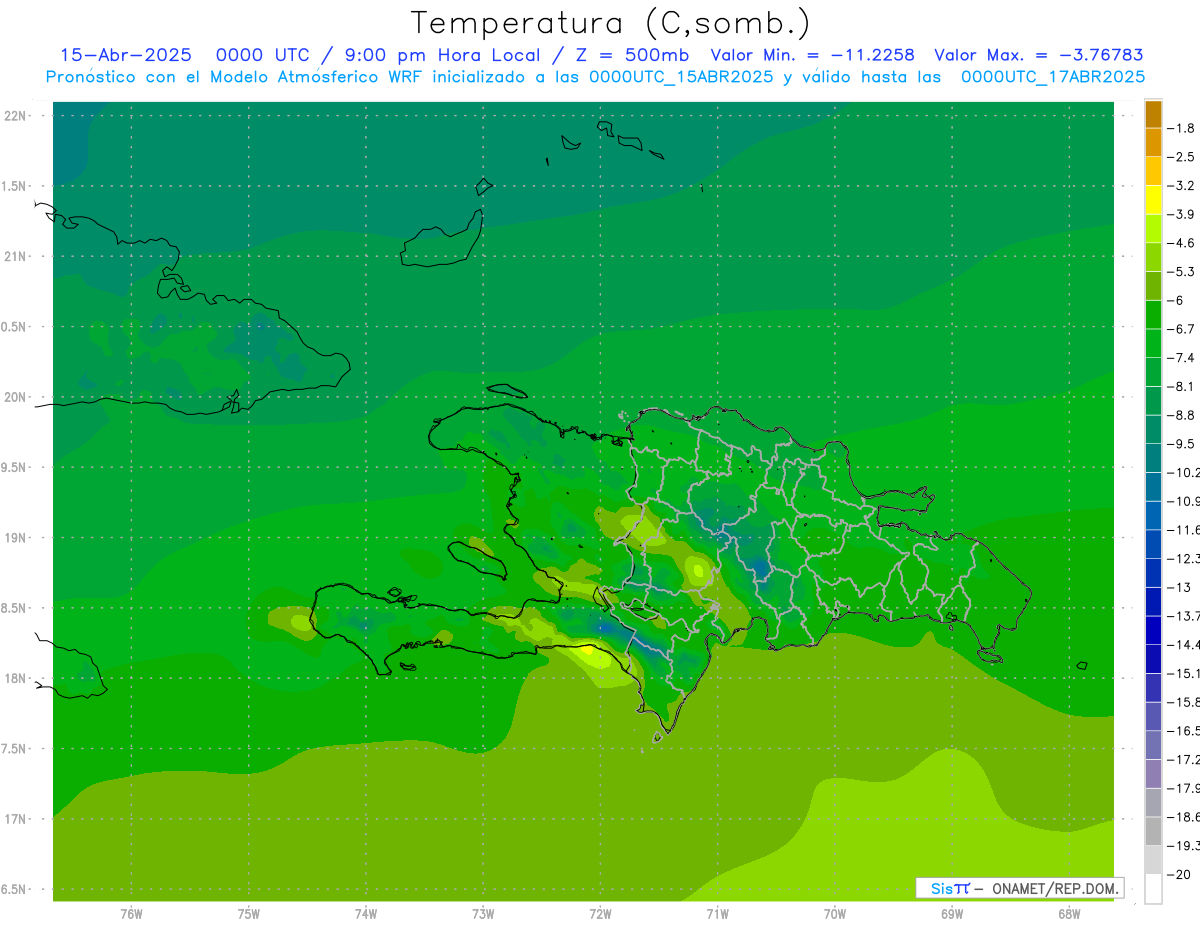
Task: Click the "-4.6" legend value
Action: tap(1181, 243)
